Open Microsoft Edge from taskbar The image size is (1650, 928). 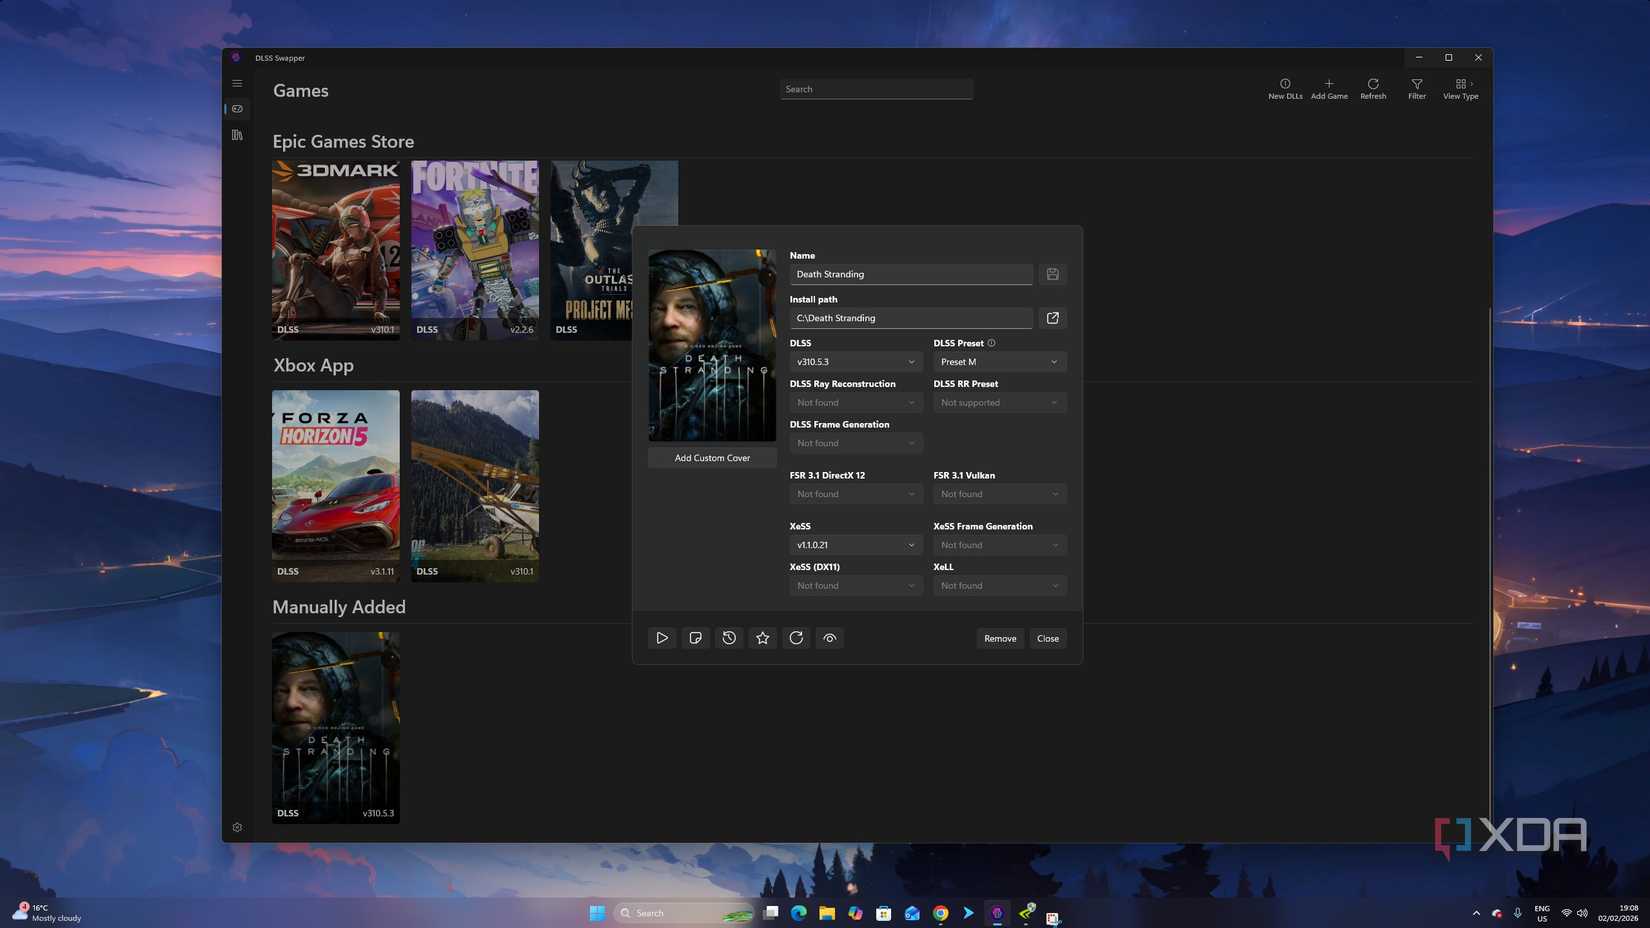pos(799,913)
